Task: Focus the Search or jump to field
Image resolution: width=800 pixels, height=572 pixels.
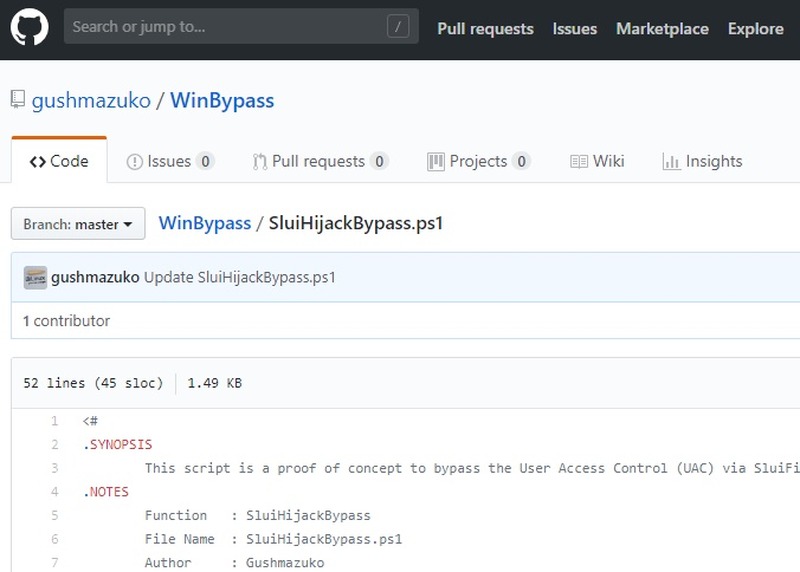Action: pos(225,28)
